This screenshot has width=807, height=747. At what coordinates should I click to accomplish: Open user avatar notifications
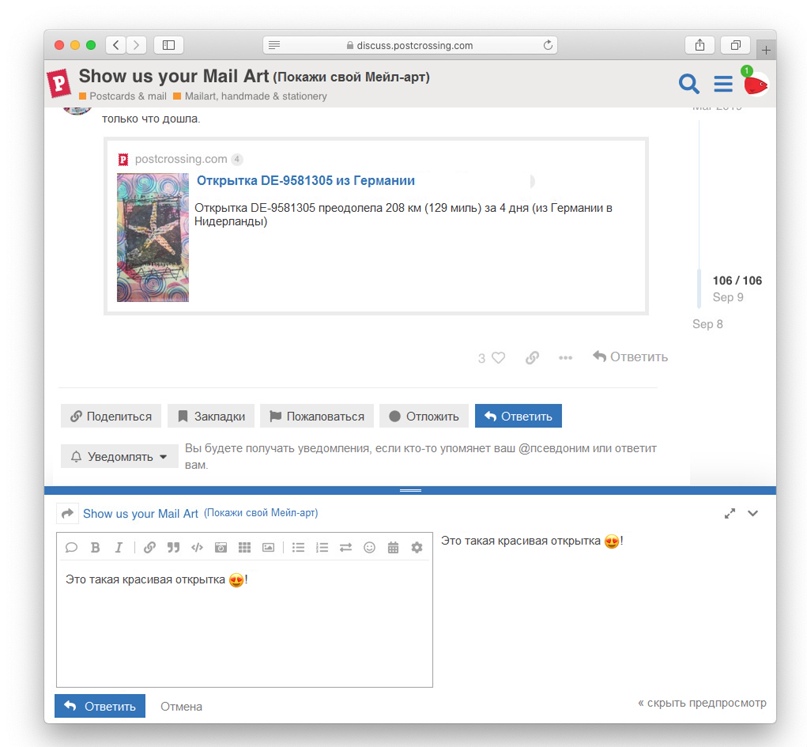click(756, 84)
